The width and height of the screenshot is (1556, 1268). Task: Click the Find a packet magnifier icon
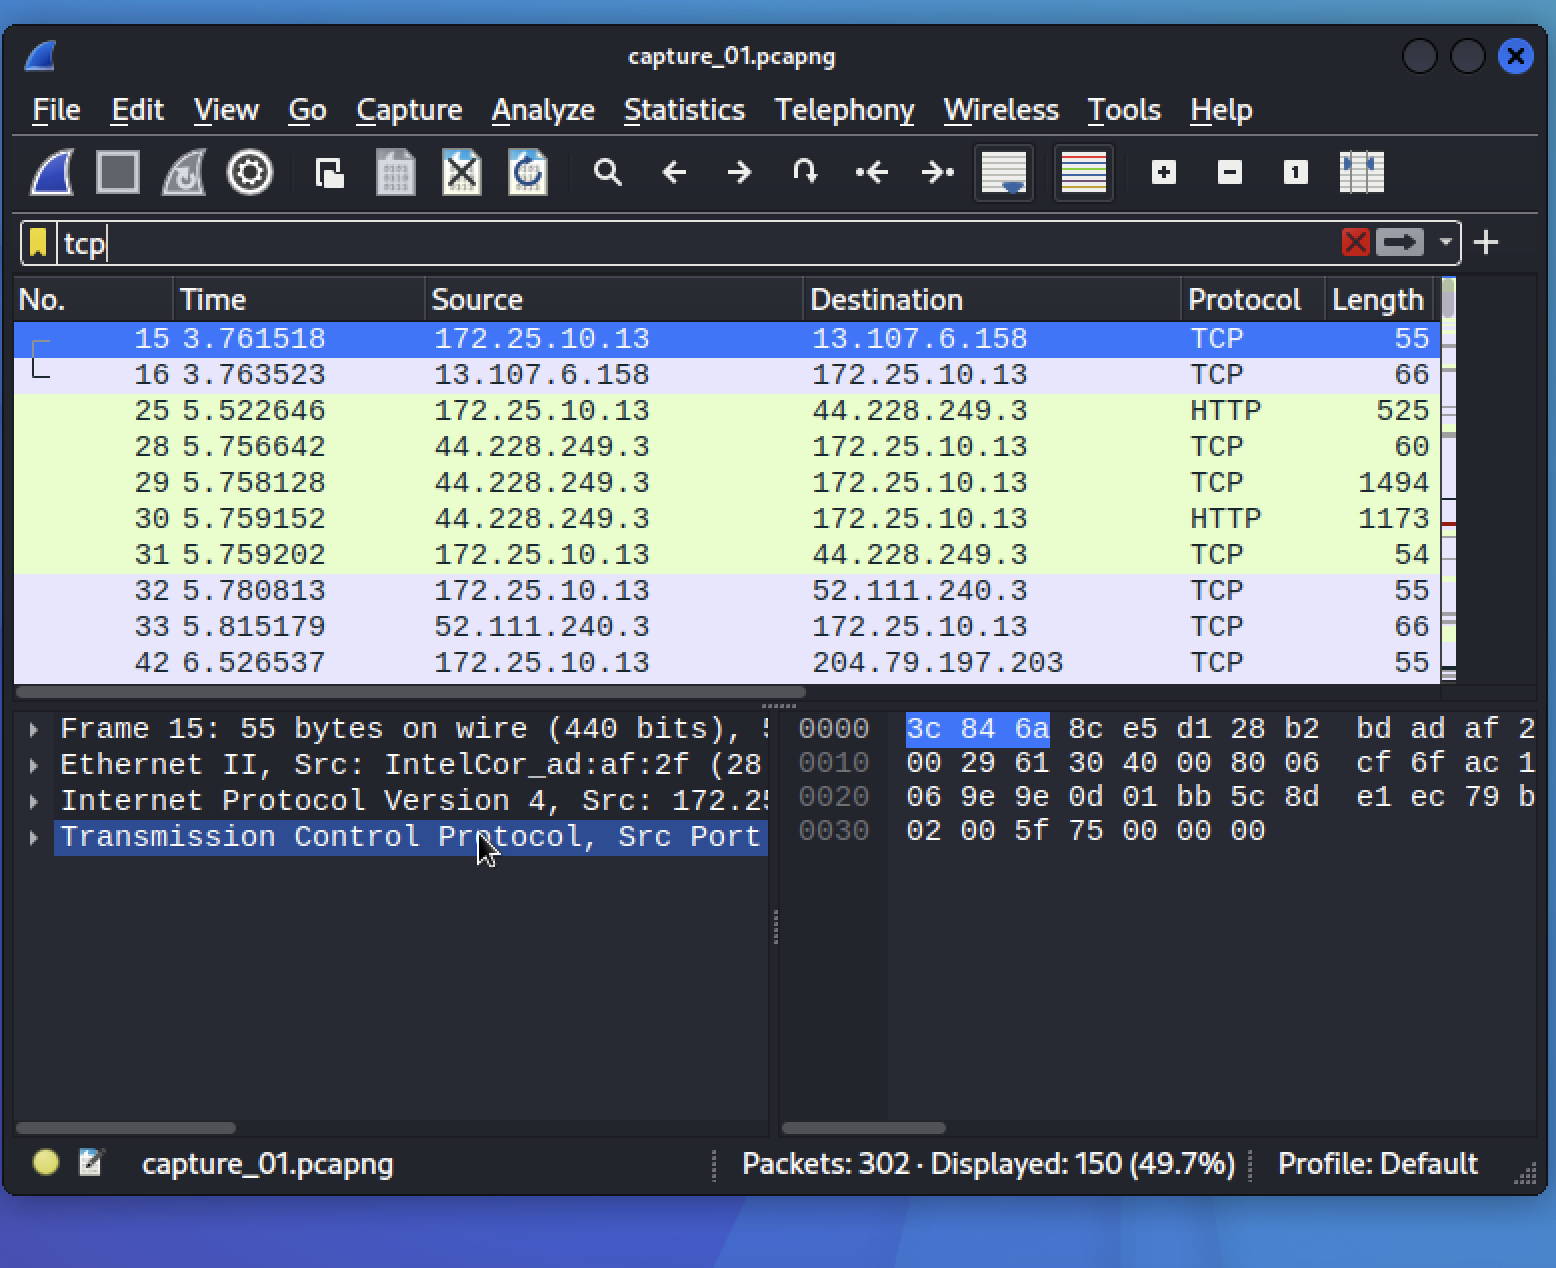tap(608, 172)
